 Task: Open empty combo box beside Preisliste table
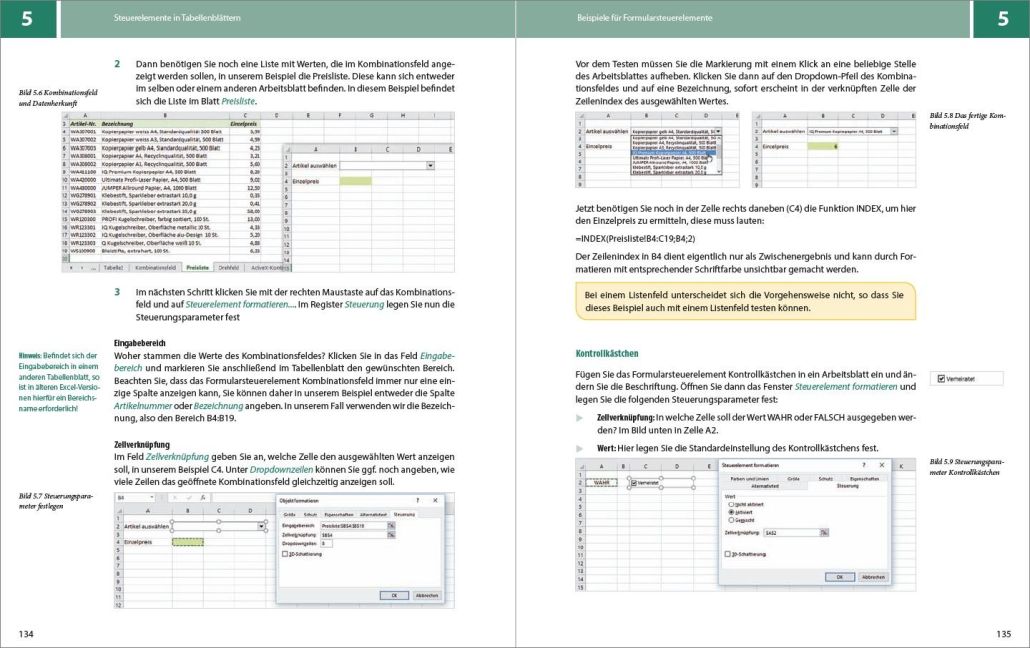pyautogui.click(x=430, y=165)
